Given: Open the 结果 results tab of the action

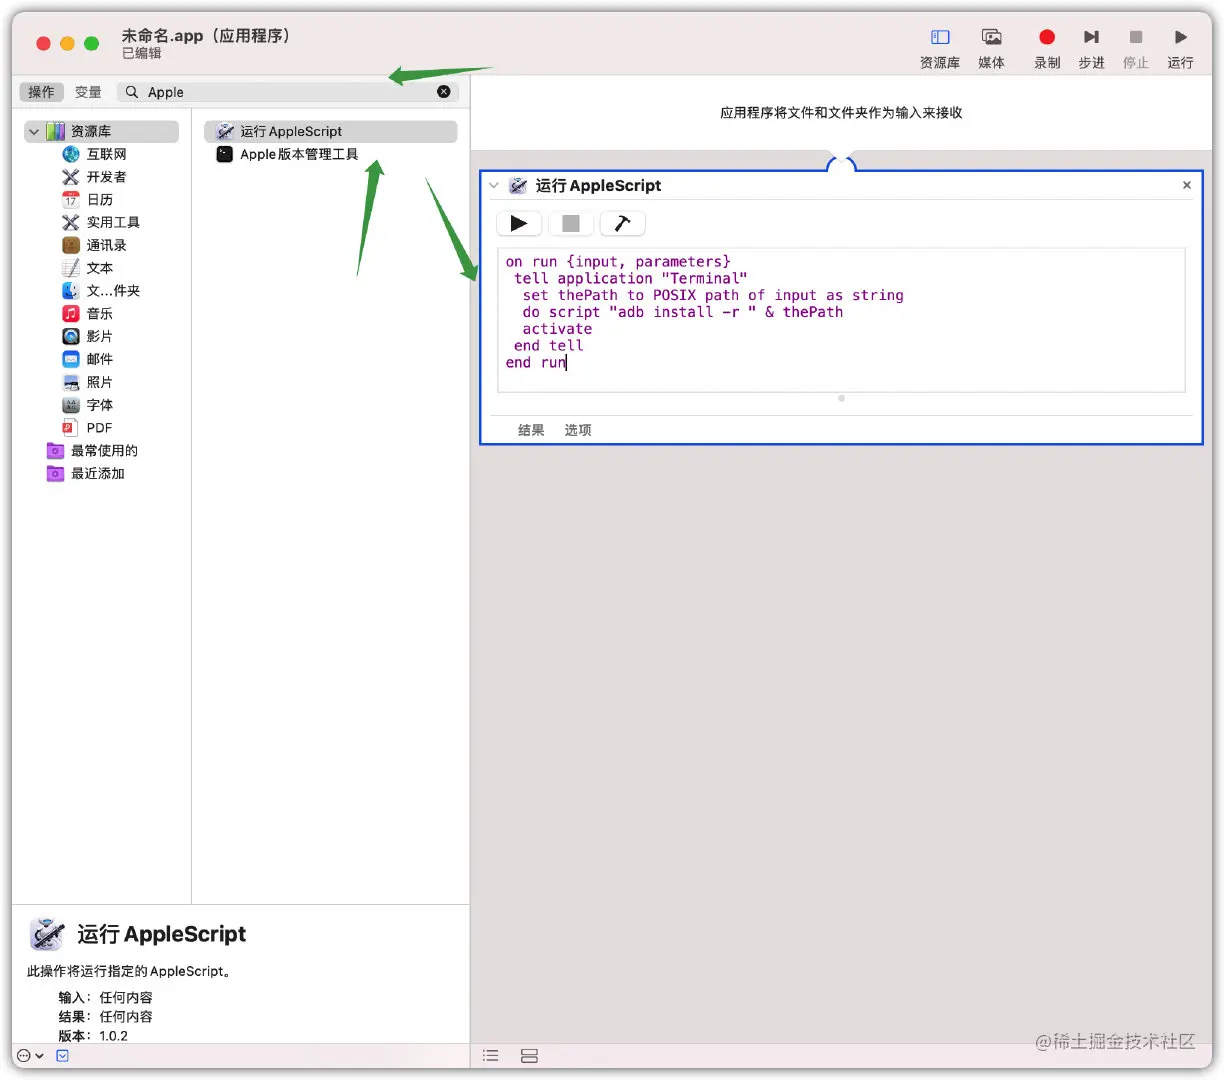Looking at the screenshot, I should pos(531,430).
